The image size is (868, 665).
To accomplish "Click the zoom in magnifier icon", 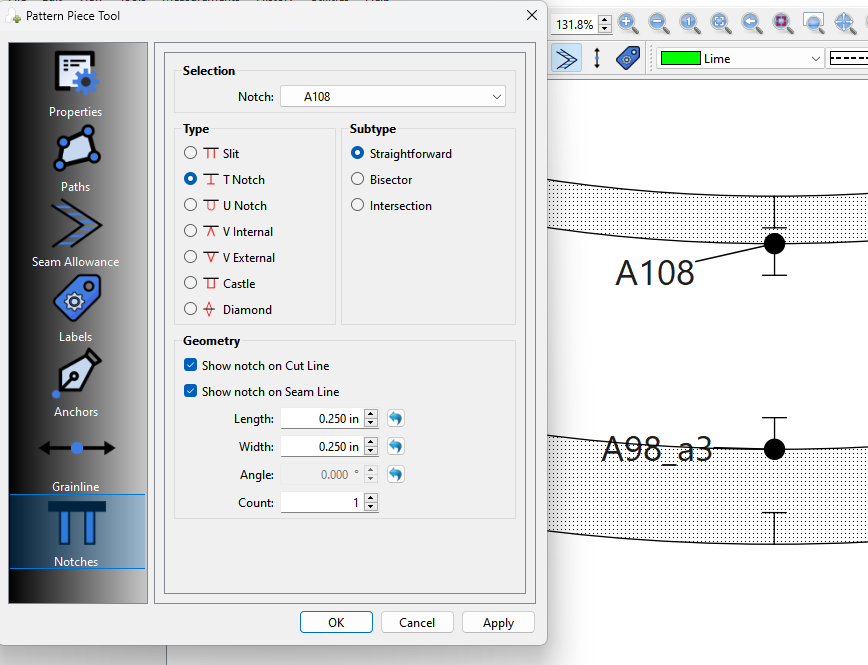I will pos(628,23).
